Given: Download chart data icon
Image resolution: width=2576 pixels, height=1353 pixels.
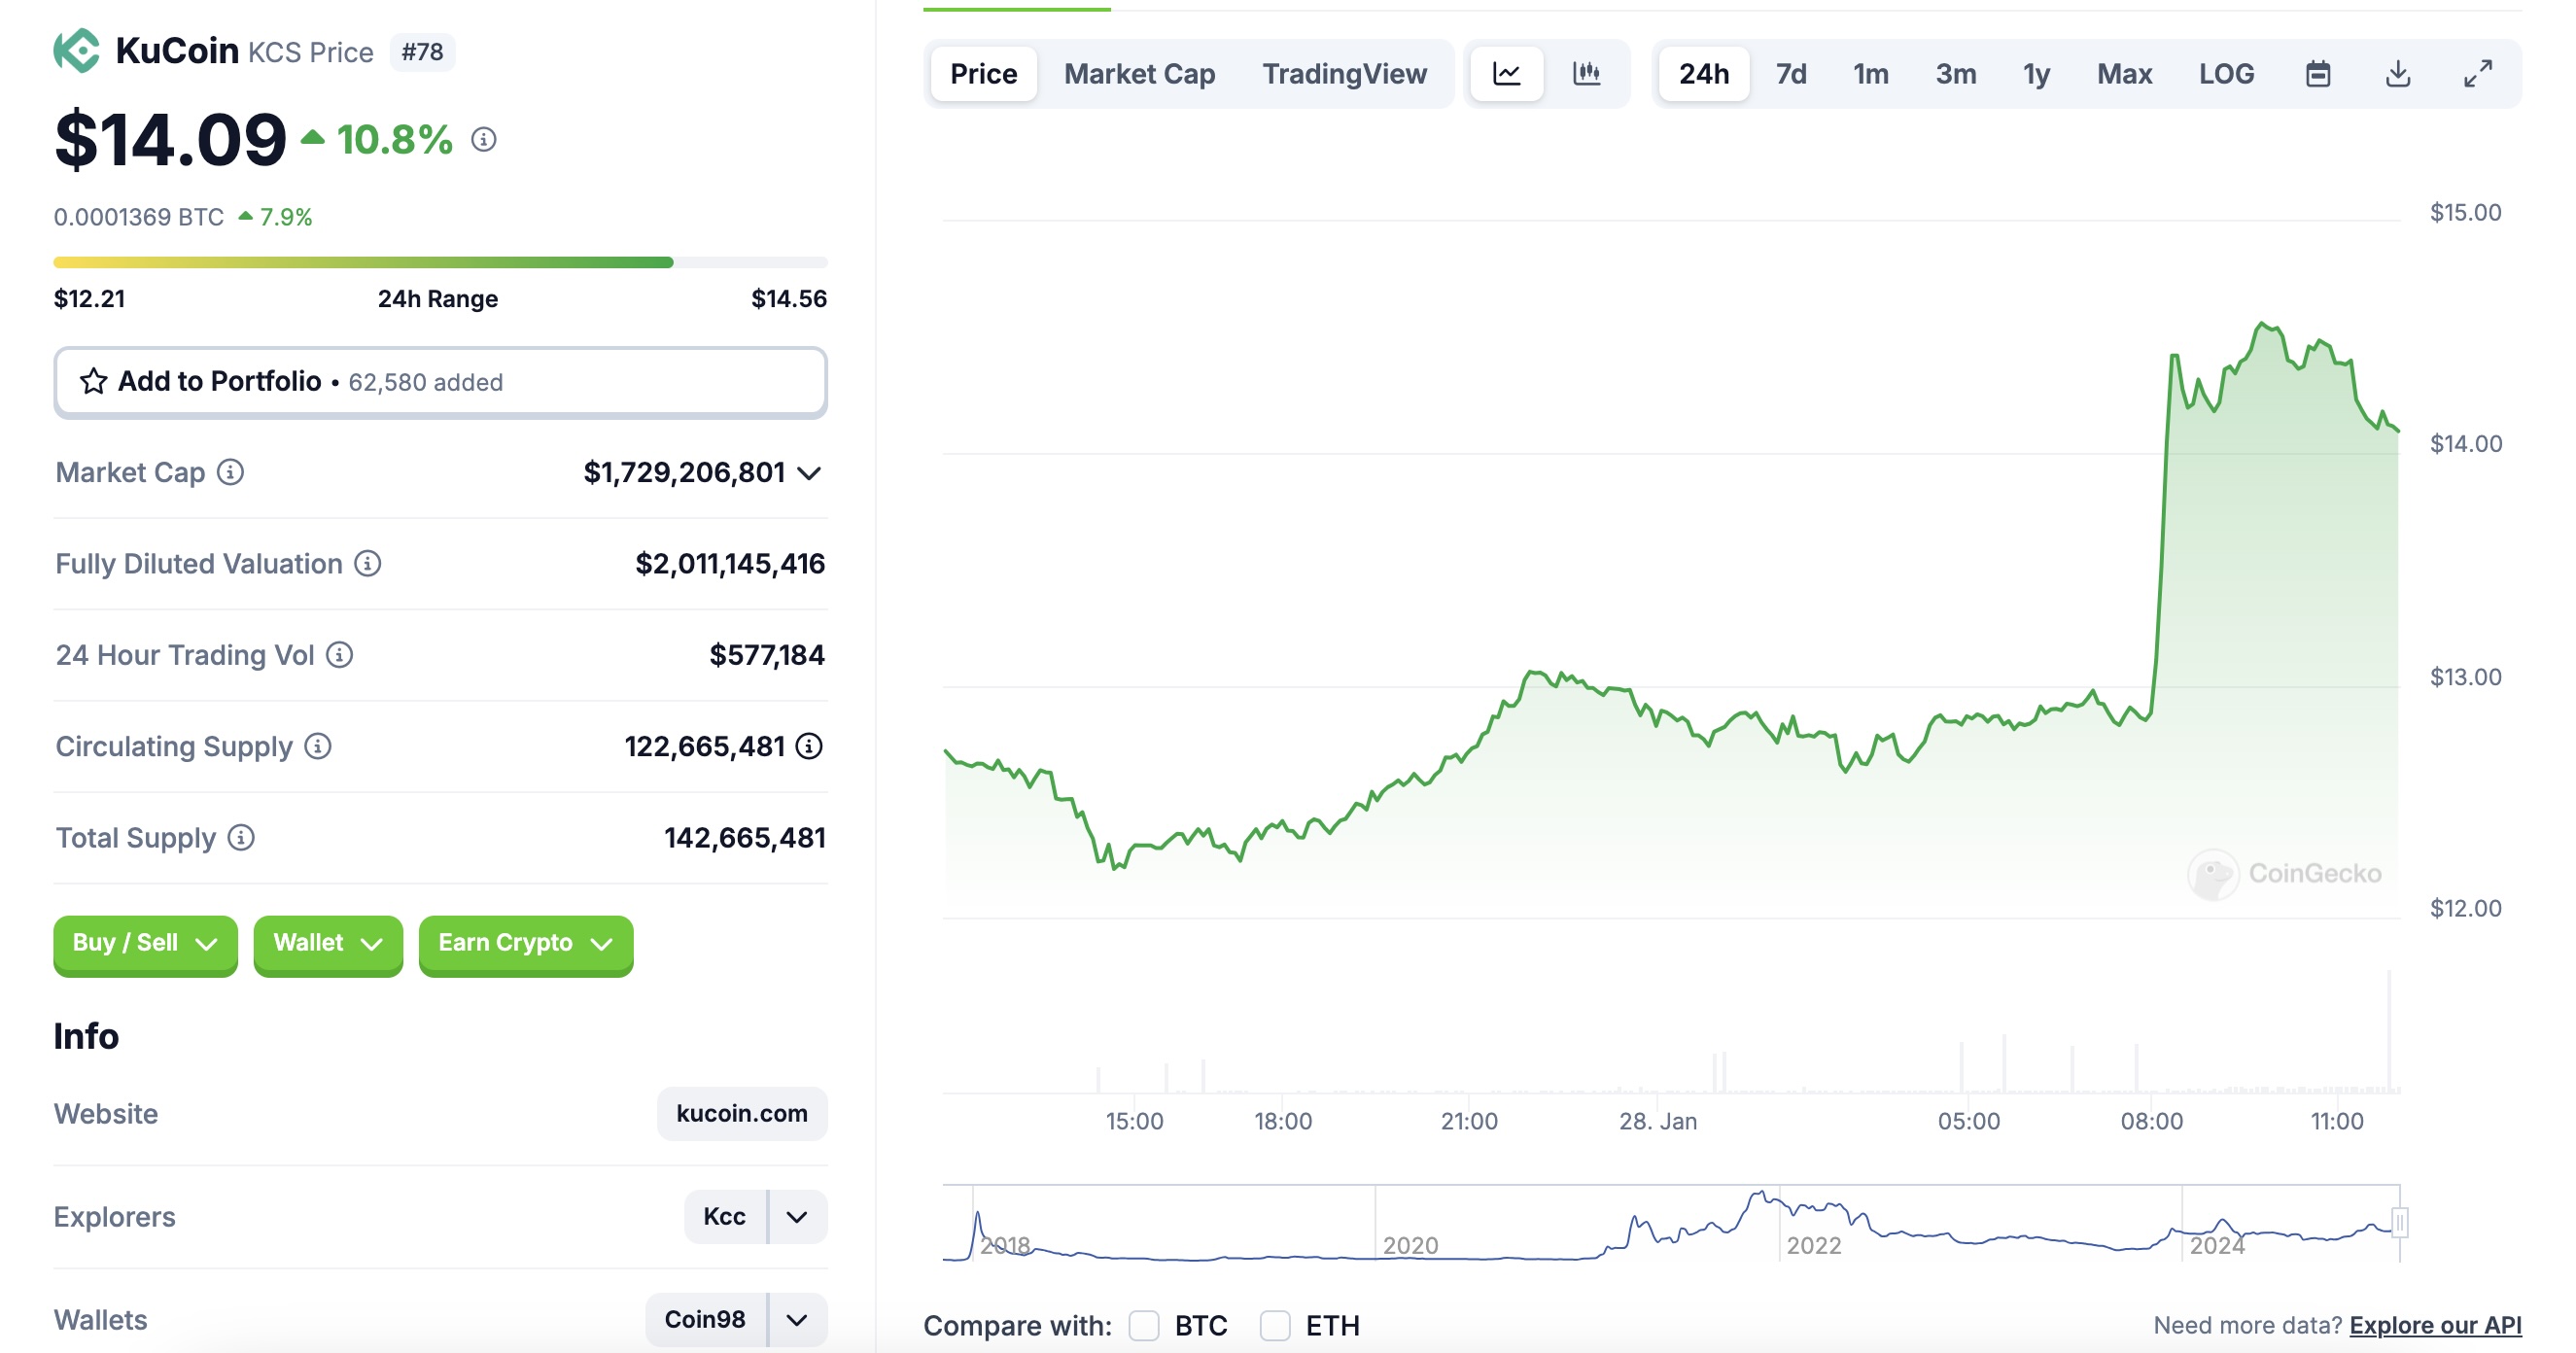Looking at the screenshot, I should [x=2398, y=73].
